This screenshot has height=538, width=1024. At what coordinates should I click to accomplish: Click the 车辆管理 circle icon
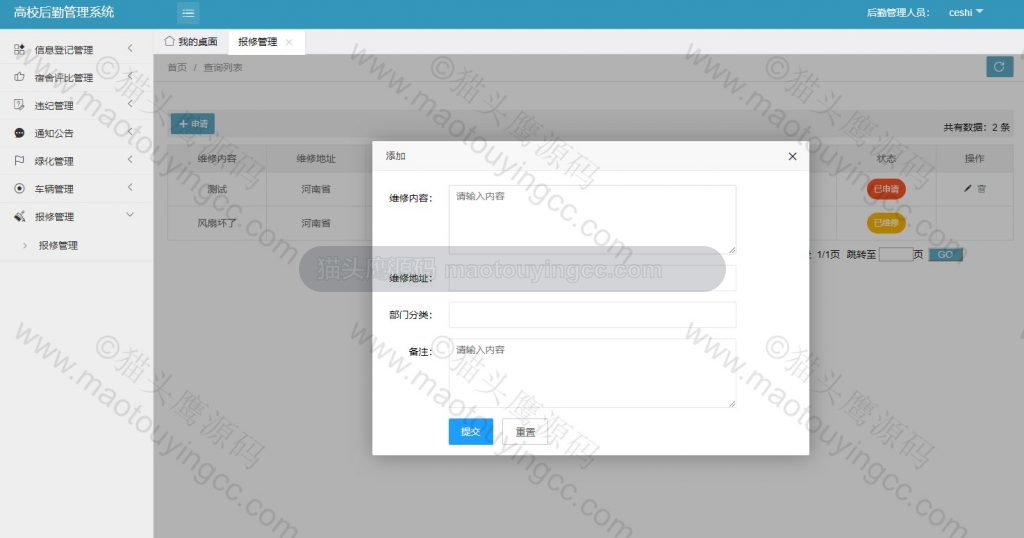click(20, 188)
